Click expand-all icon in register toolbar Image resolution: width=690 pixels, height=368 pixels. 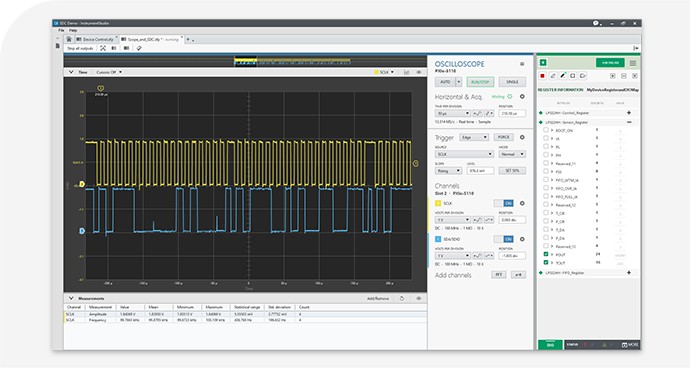click(x=613, y=76)
